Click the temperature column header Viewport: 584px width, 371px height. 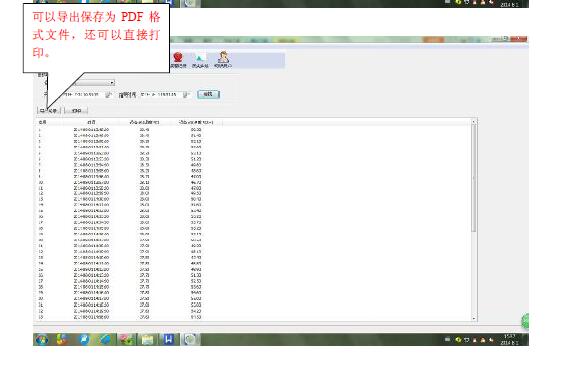(x=144, y=122)
